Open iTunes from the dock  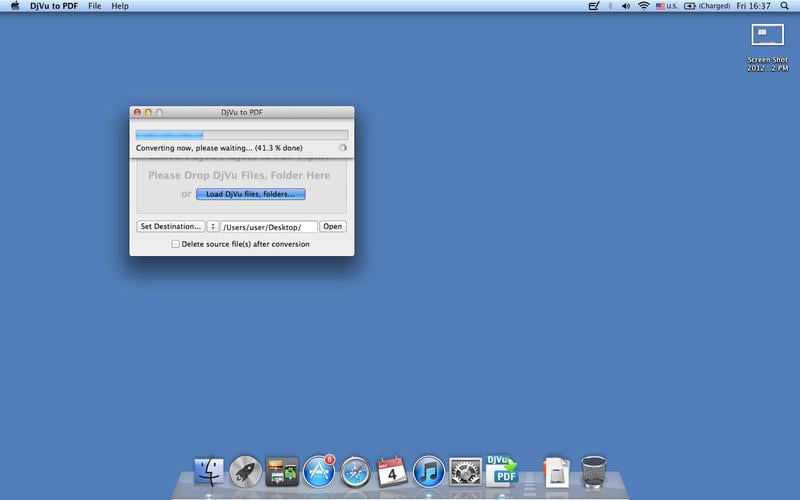[429, 471]
